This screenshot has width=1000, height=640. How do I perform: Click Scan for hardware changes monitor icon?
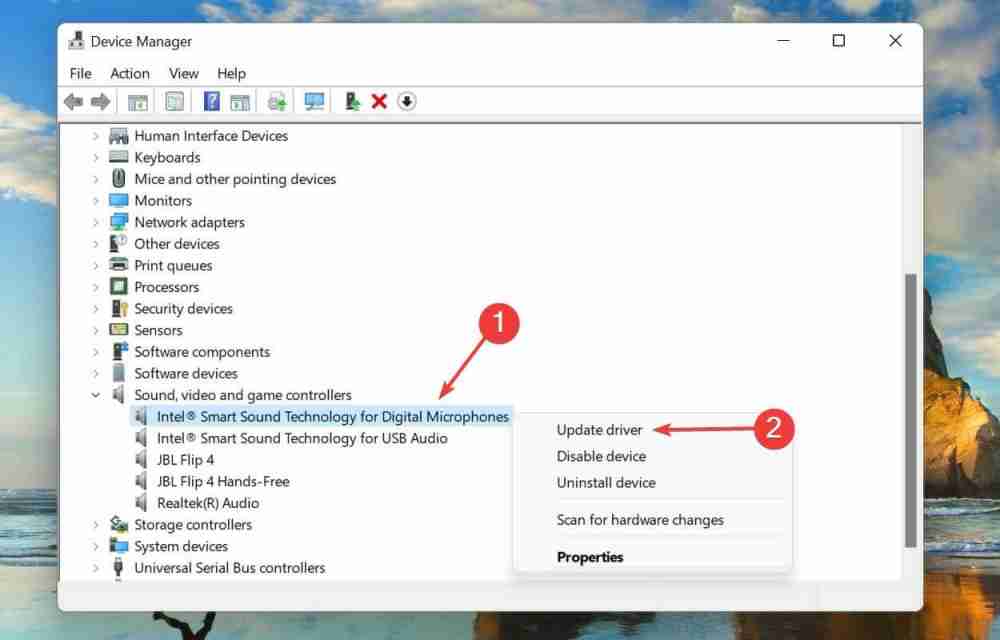pos(314,101)
